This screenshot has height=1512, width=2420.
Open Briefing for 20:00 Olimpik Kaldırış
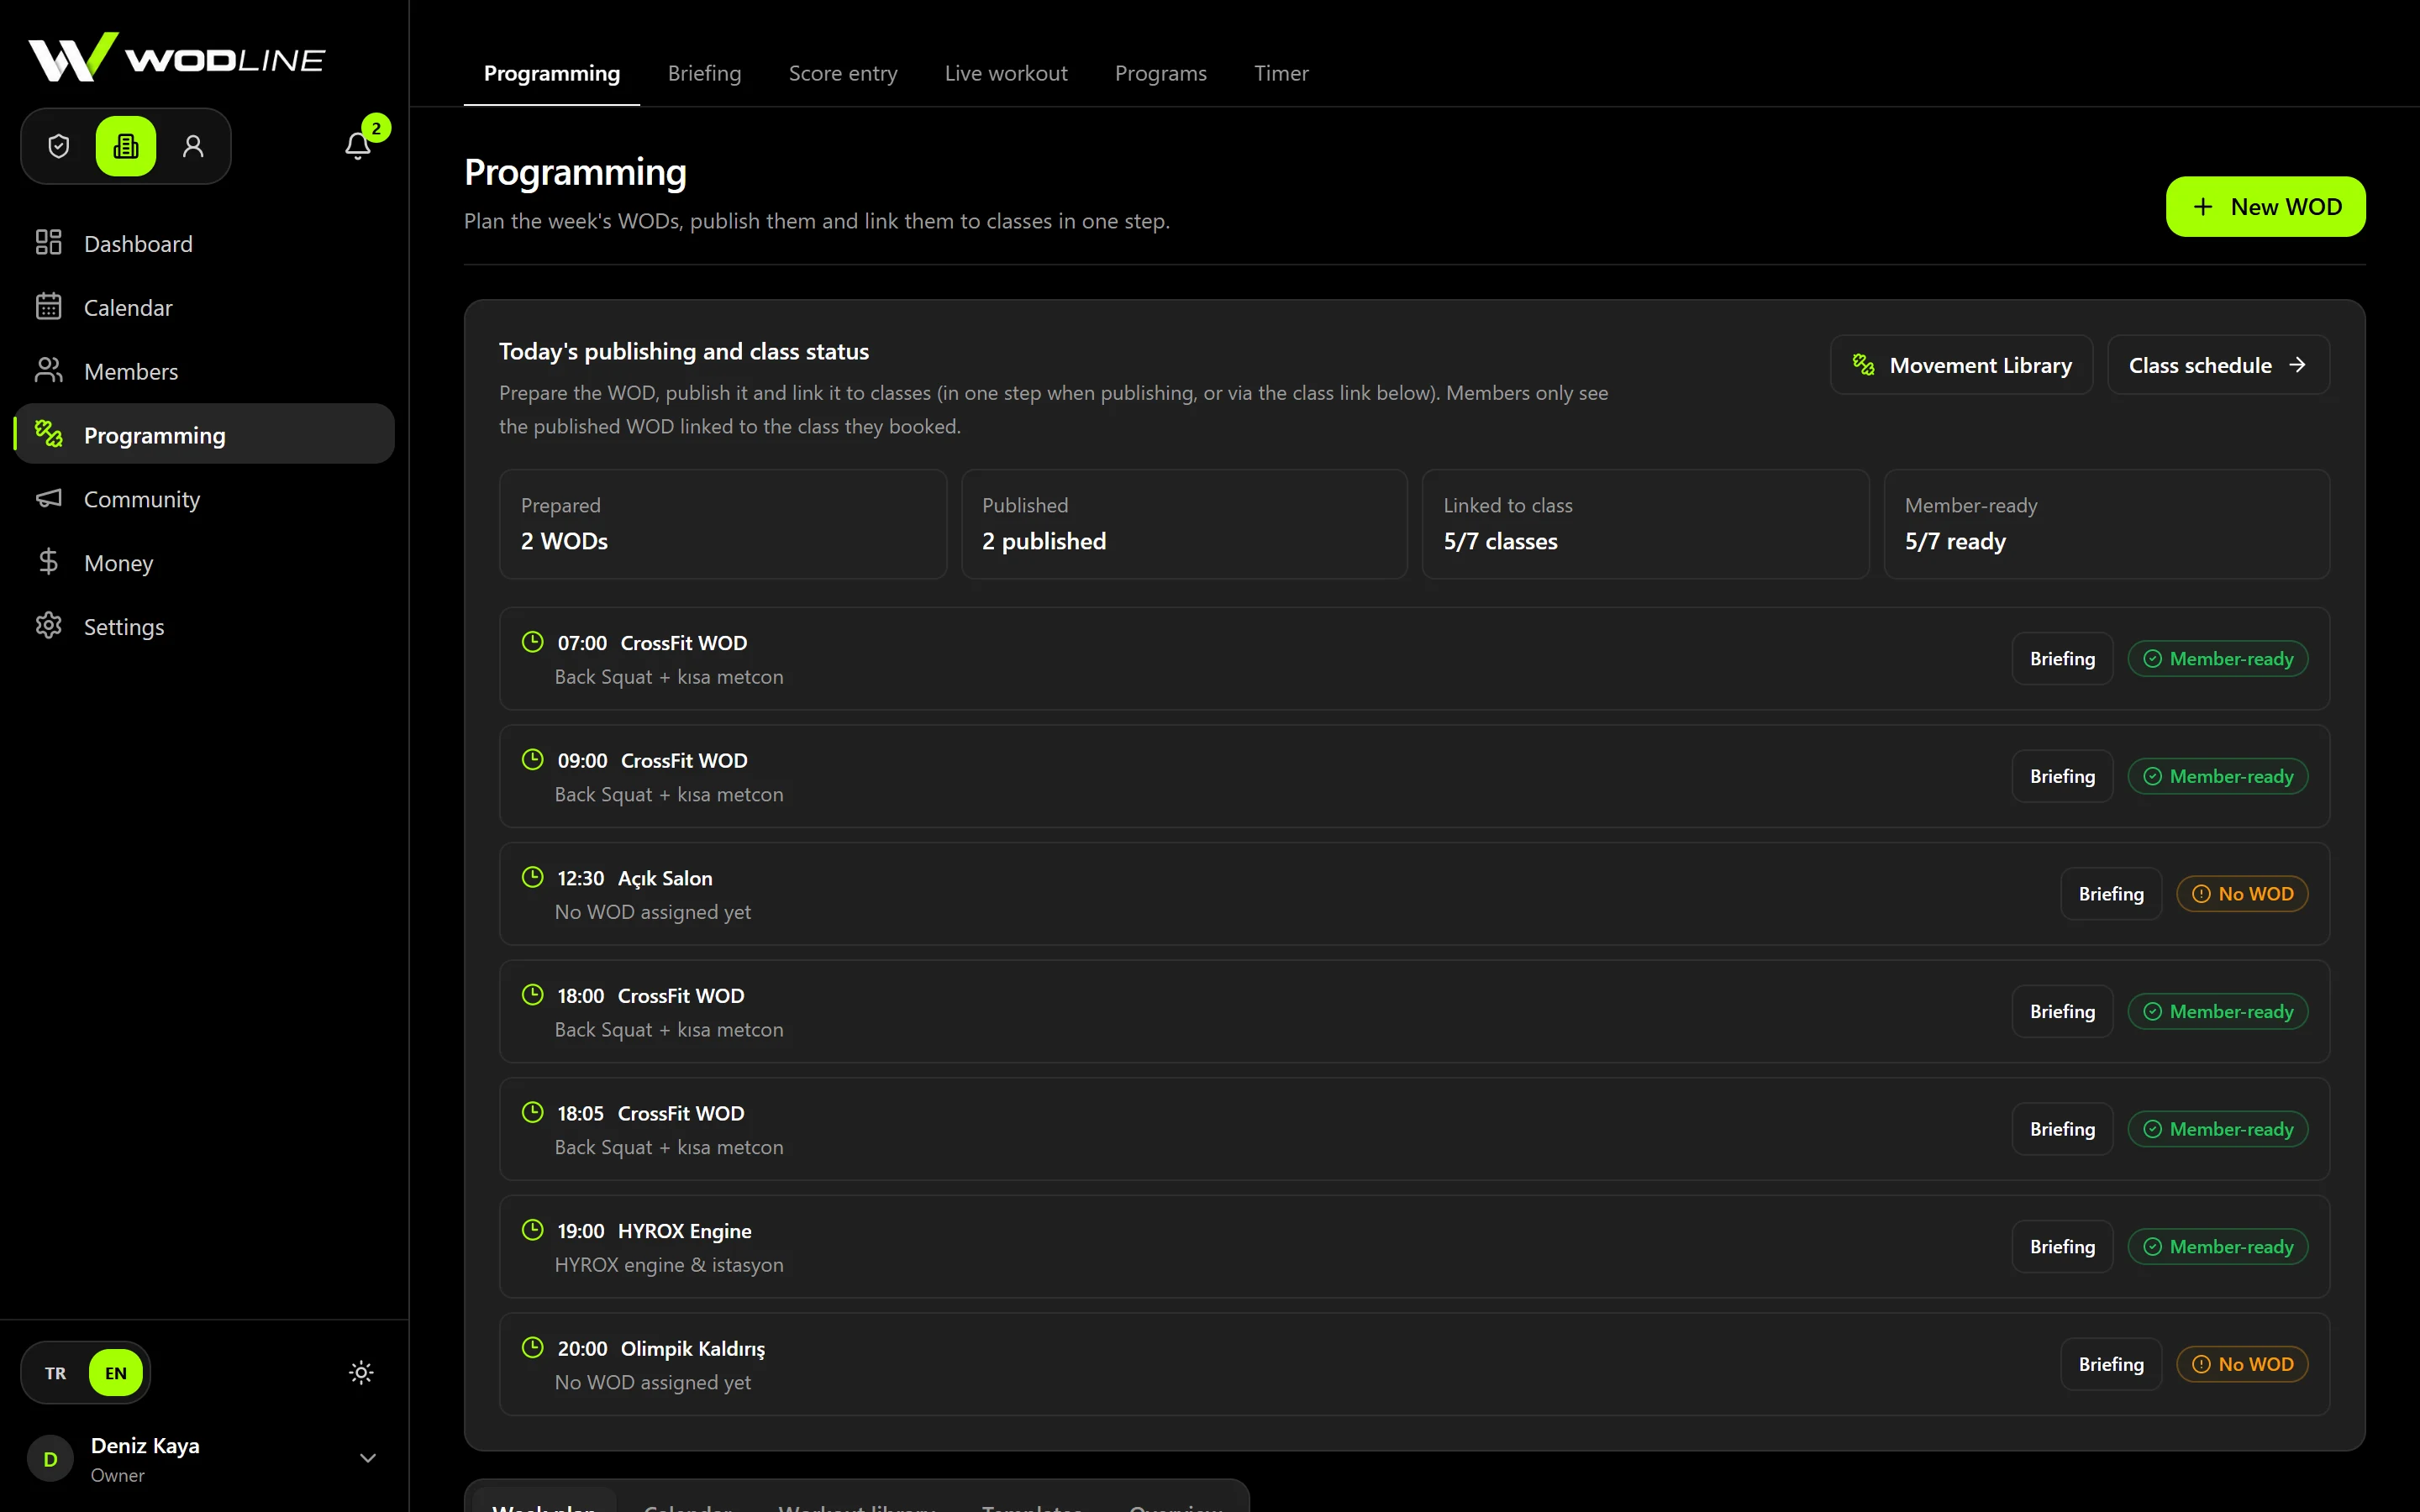pos(2111,1364)
